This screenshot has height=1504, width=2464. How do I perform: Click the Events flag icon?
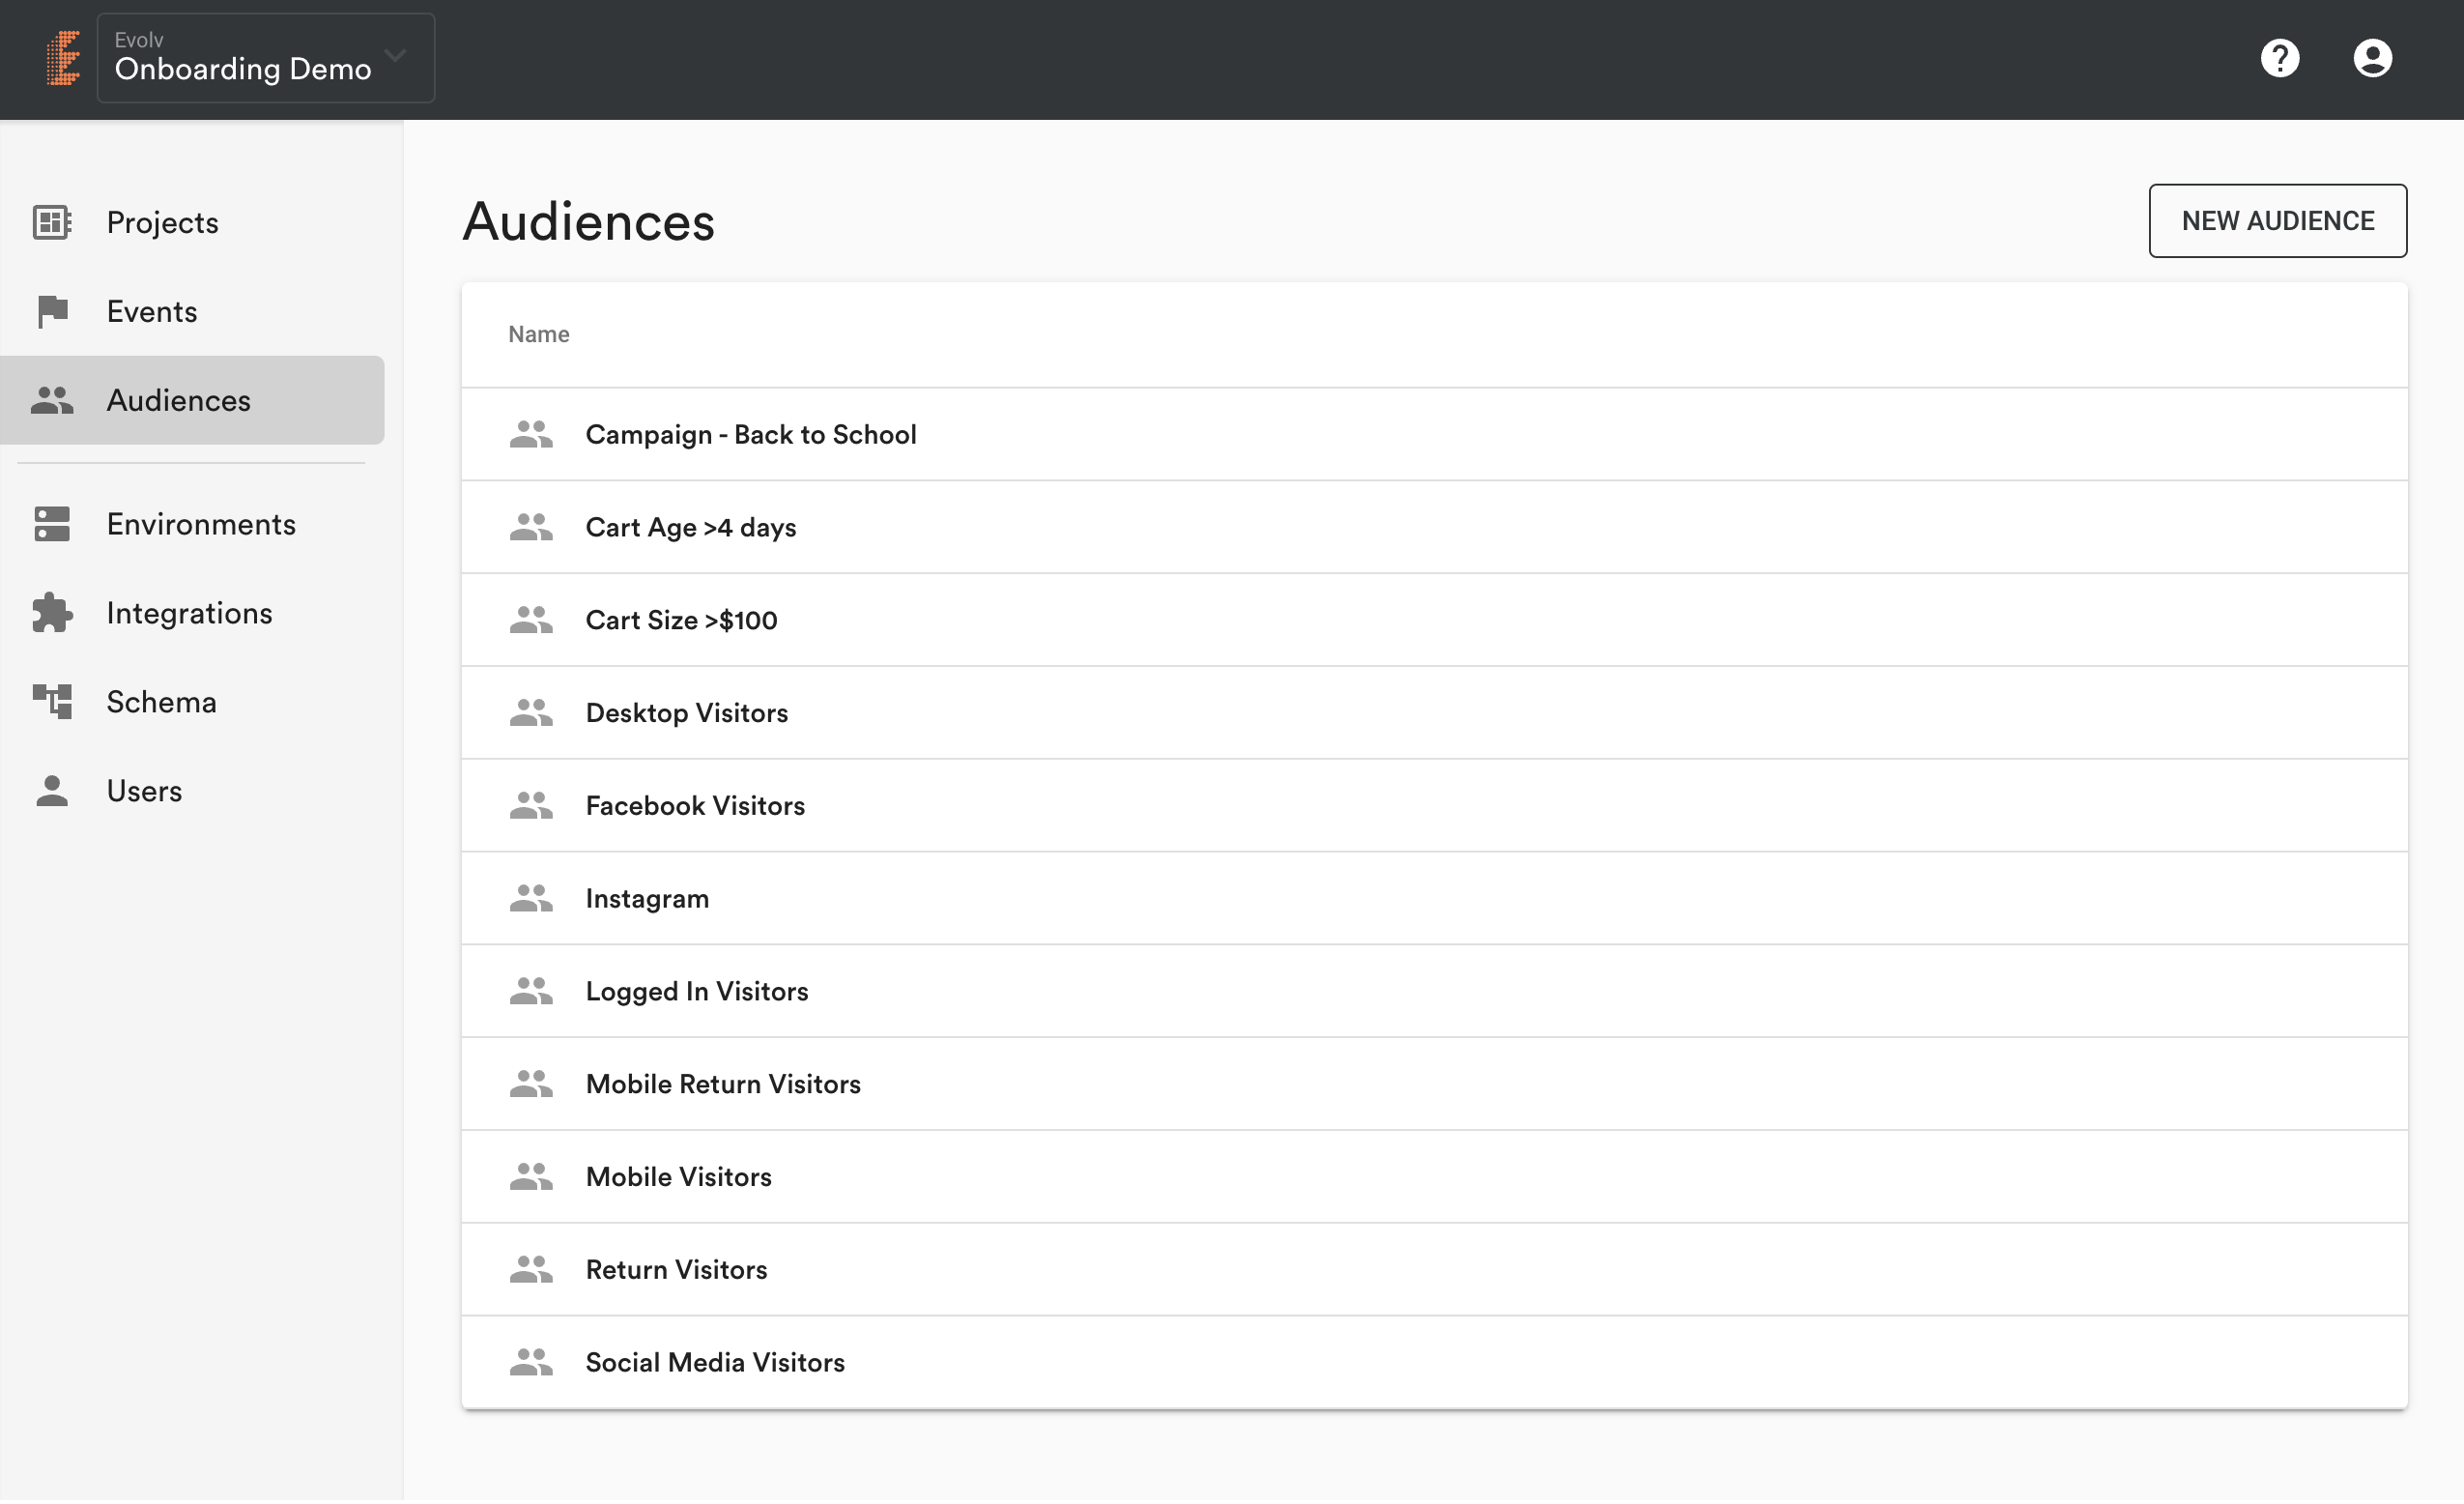[52, 312]
